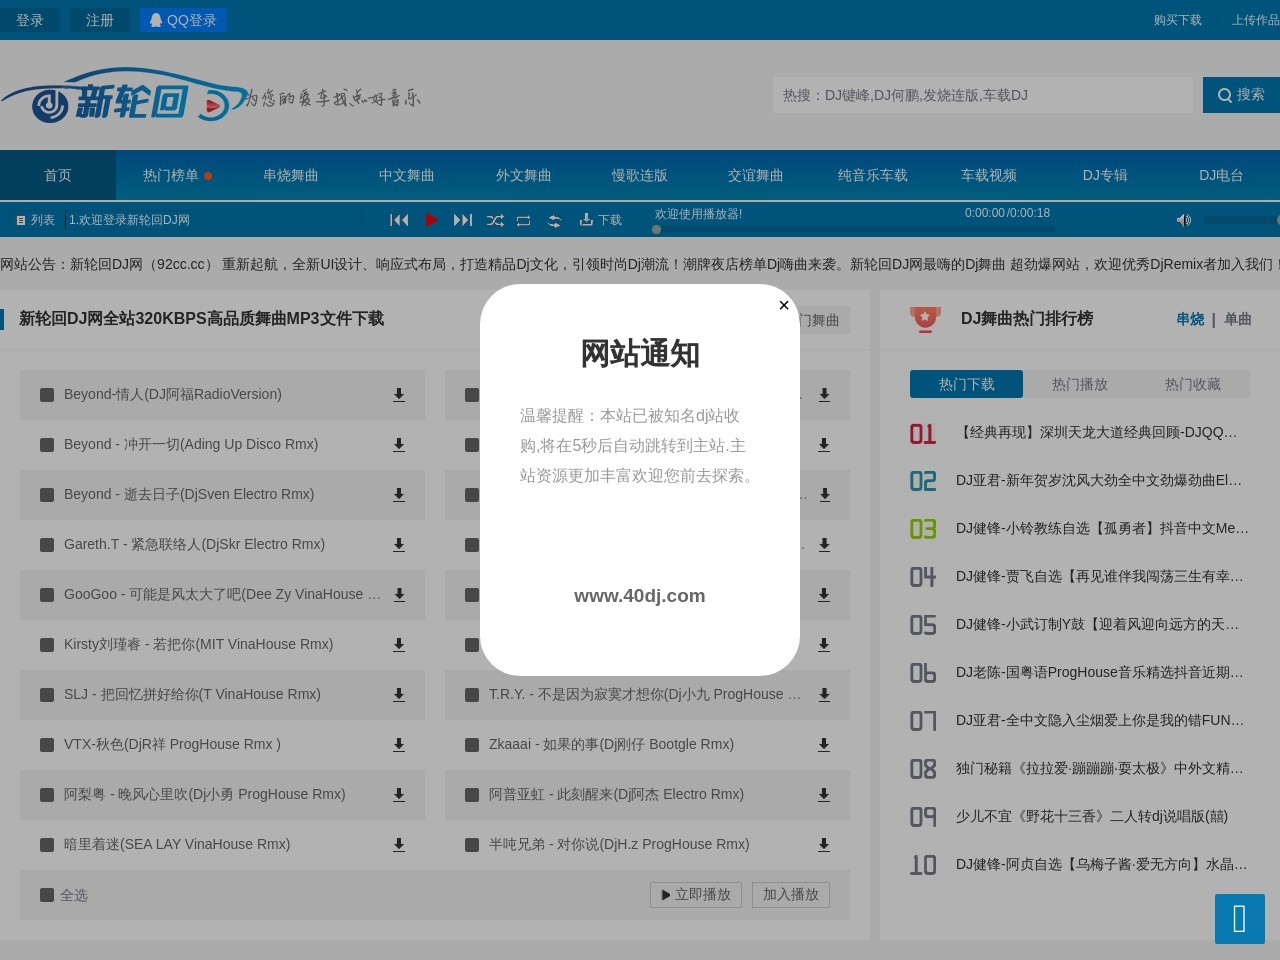Download 半吨兄弟 - 对你说 track
Screen dimensions: 1280x960
(x=824, y=845)
